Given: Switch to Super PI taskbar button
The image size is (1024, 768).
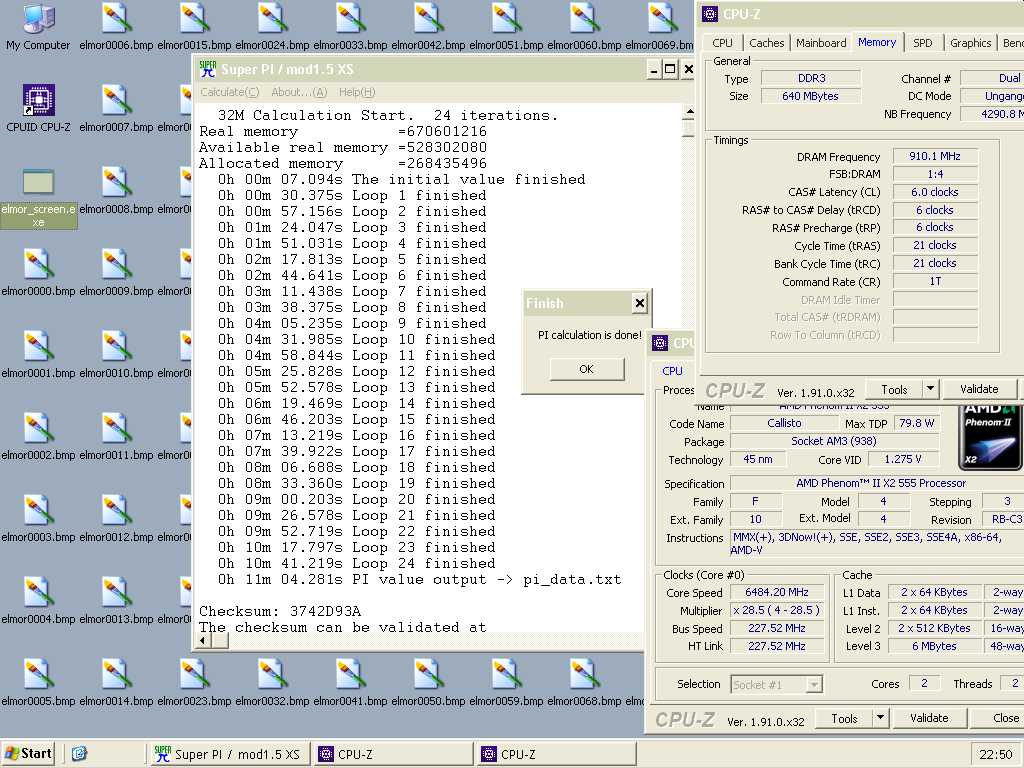Looking at the screenshot, I should tap(229, 754).
